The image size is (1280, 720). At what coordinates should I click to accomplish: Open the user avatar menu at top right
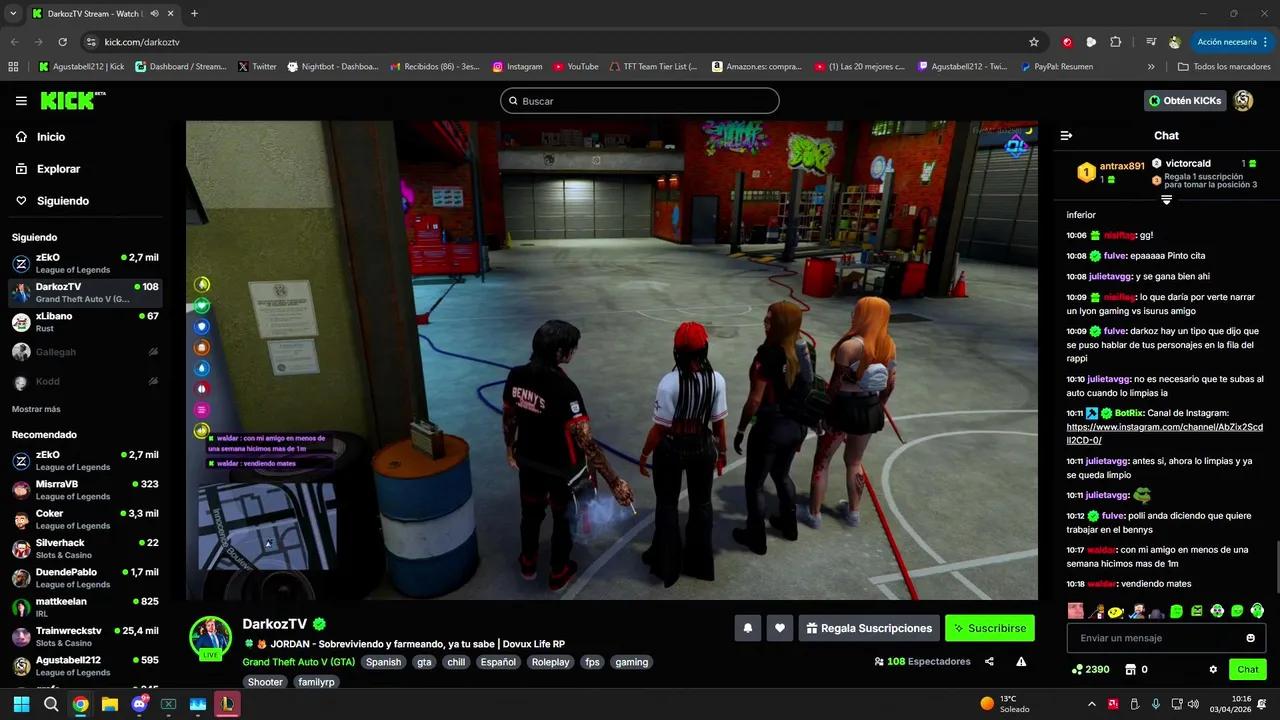coord(1243,101)
